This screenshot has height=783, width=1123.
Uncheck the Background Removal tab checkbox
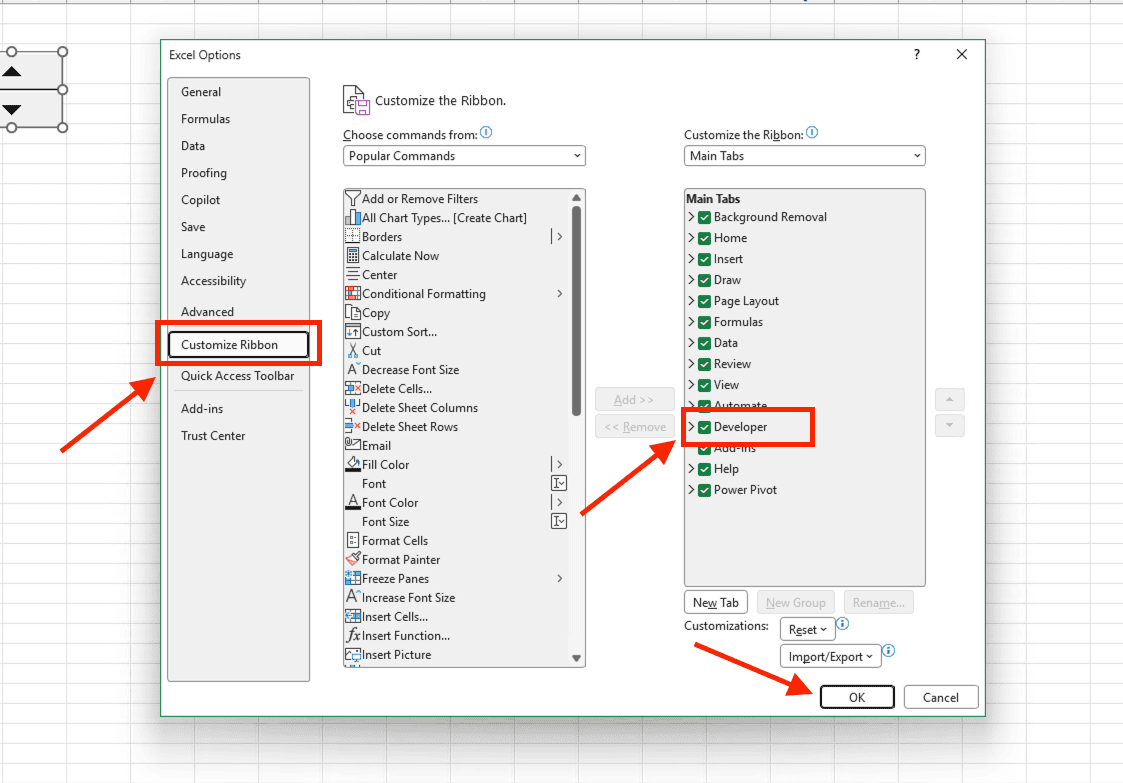705,217
